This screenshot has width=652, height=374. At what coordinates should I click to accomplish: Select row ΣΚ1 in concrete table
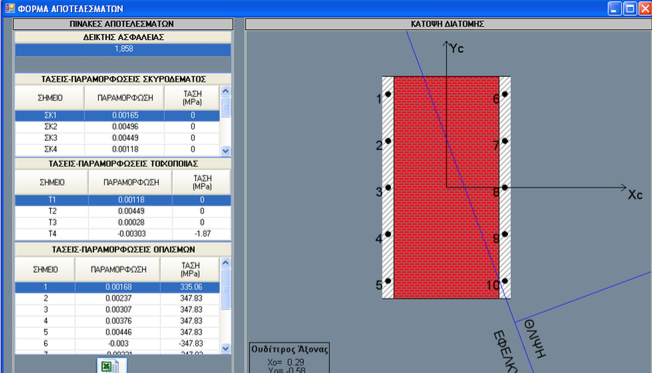click(117, 116)
